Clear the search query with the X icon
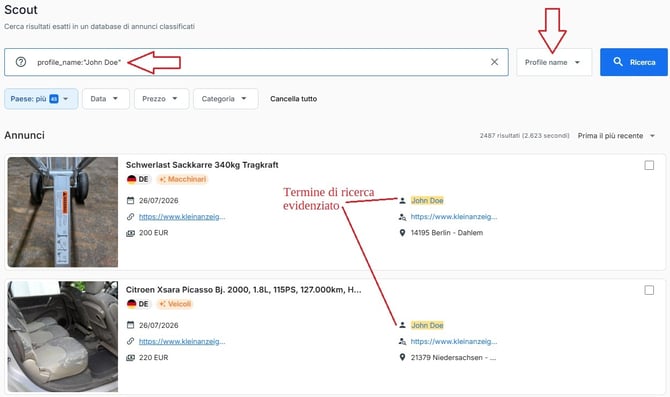Image resolution: width=670 pixels, height=397 pixels. click(x=494, y=62)
